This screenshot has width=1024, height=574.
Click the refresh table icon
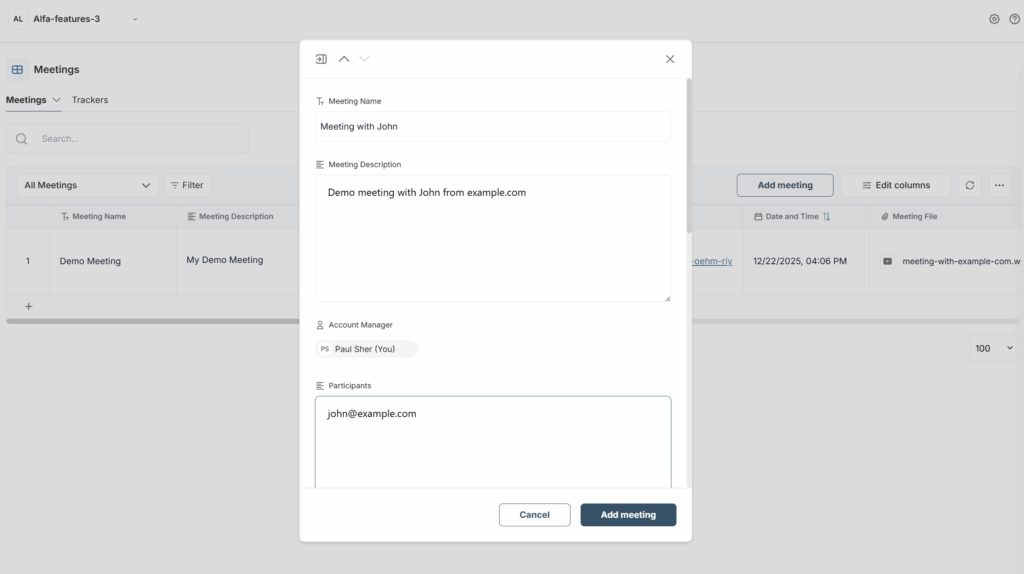tap(969, 185)
